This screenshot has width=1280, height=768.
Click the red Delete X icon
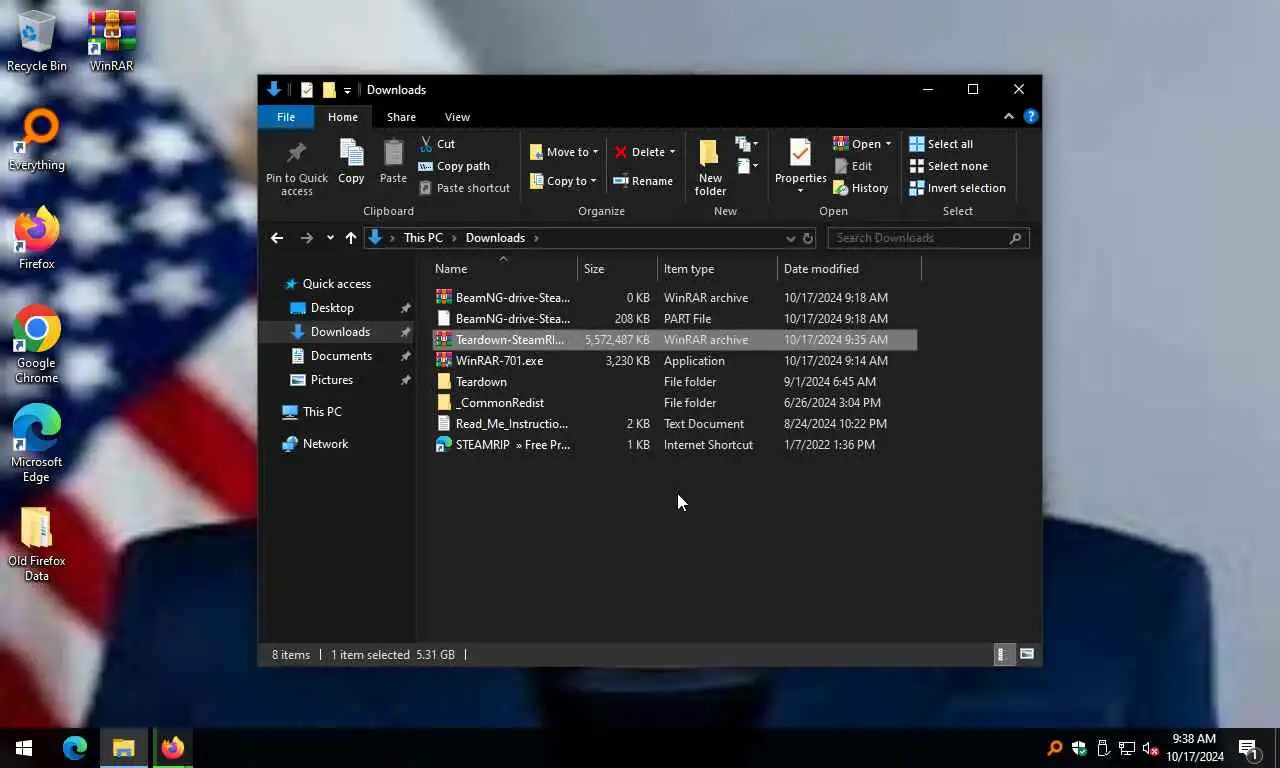pyautogui.click(x=621, y=152)
